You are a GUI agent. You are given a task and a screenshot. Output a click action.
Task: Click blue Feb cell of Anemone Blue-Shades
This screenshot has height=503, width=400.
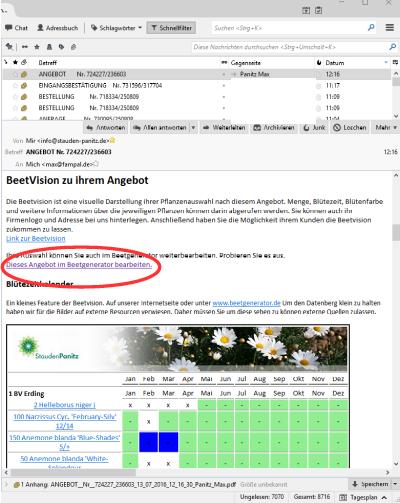[148, 442]
